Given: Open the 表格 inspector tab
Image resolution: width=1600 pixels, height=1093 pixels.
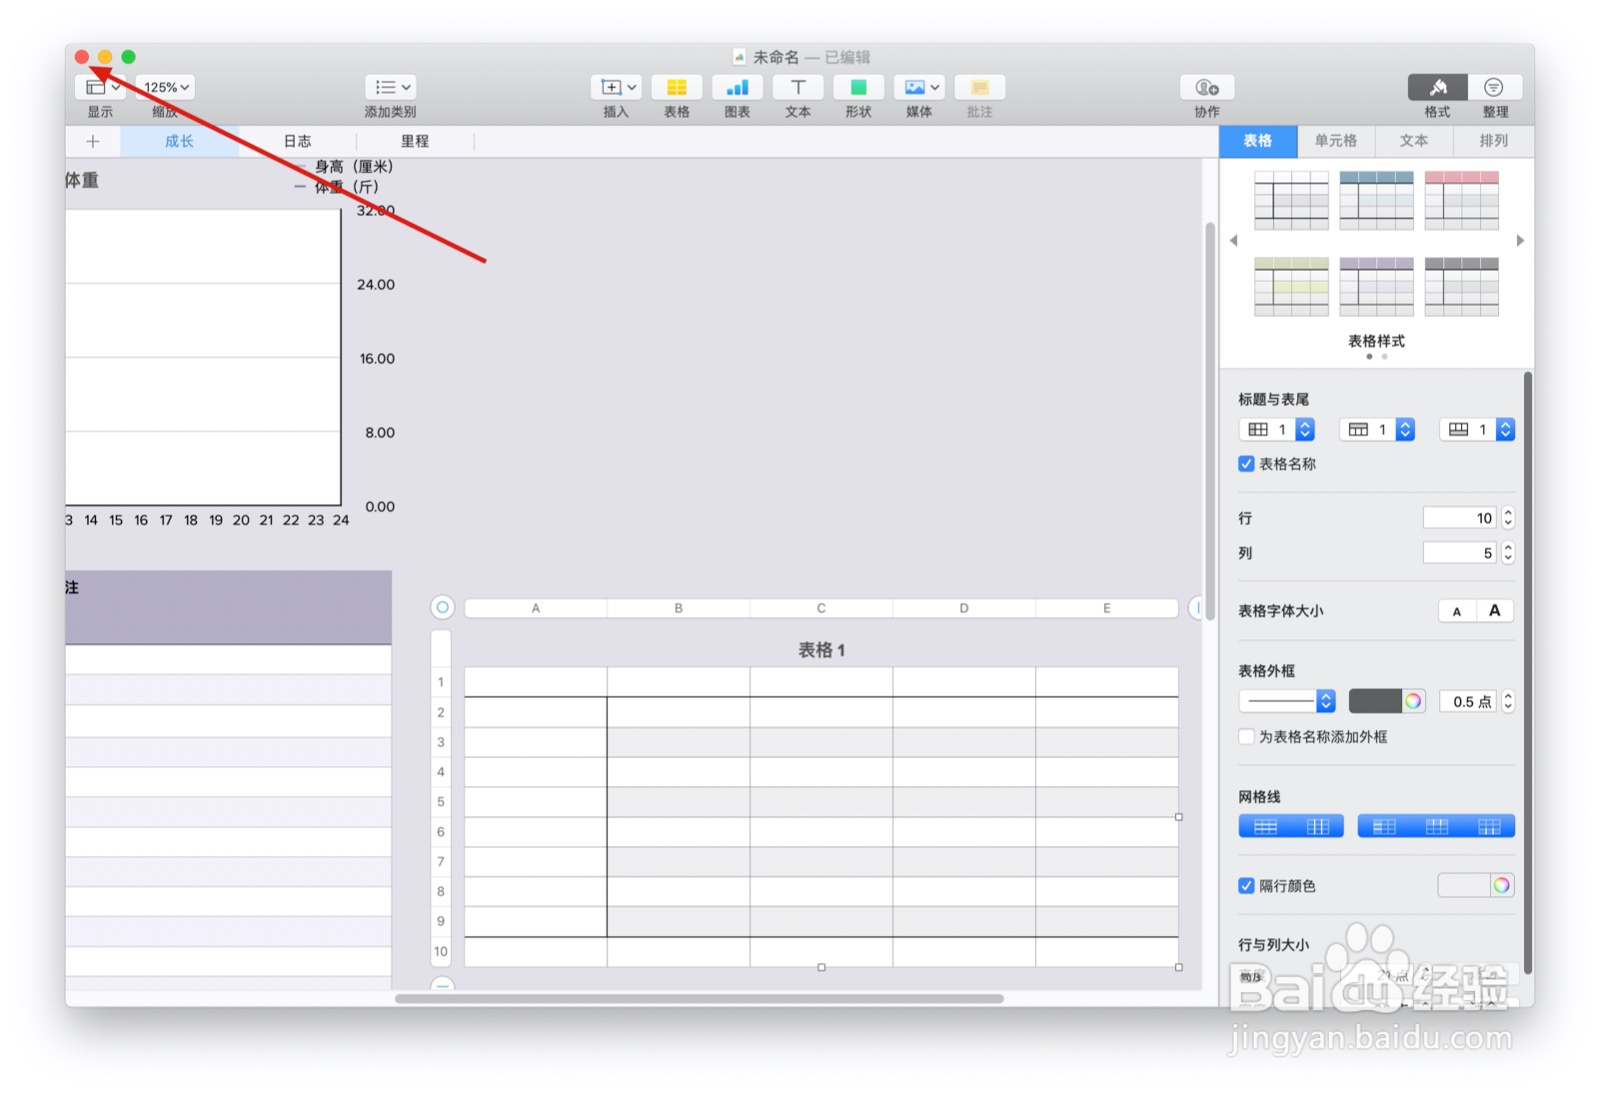Looking at the screenshot, I should (1258, 141).
